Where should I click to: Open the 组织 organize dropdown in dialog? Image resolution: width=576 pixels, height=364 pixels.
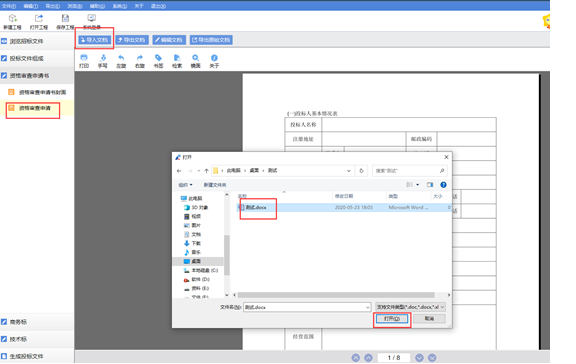(x=186, y=185)
